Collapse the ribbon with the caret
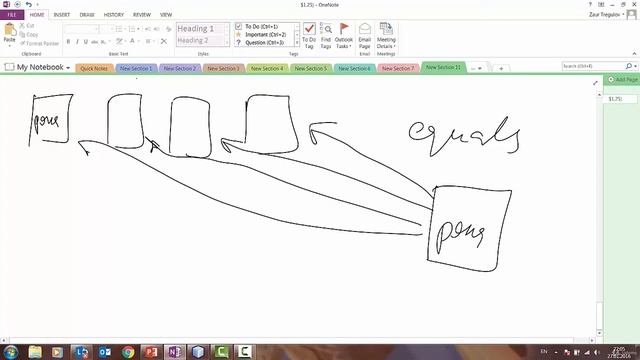The width and height of the screenshot is (640, 360). pyautogui.click(x=634, y=53)
